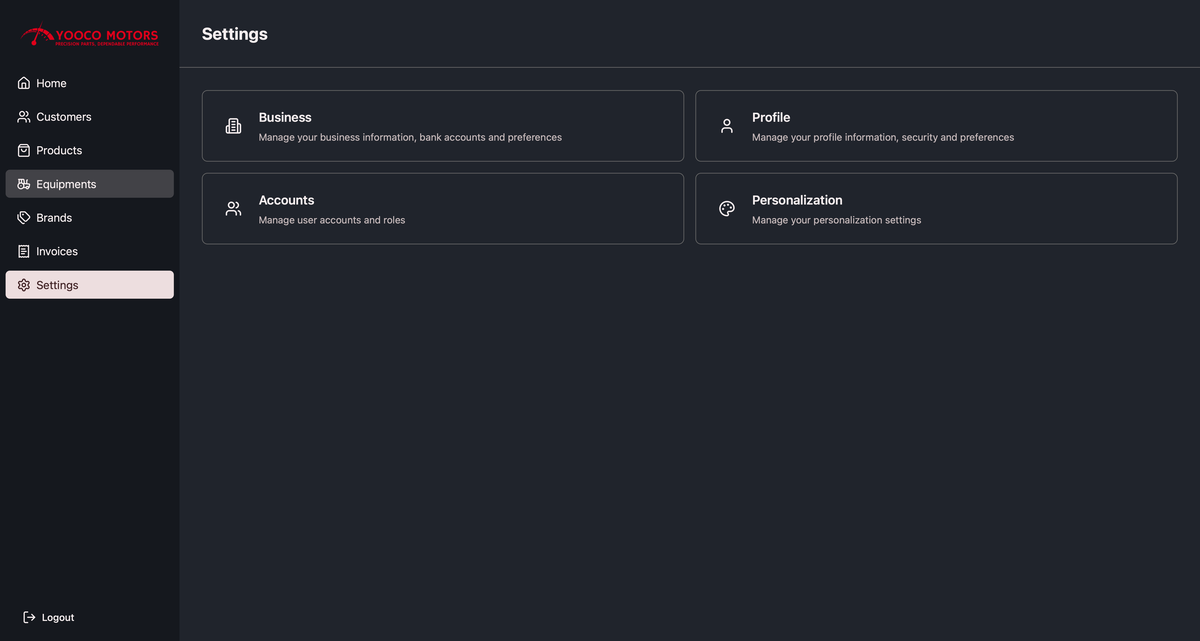Screen dimensions: 1200x641
Task: Click the Settings gear icon in the sidebar
Action: click(24, 285)
